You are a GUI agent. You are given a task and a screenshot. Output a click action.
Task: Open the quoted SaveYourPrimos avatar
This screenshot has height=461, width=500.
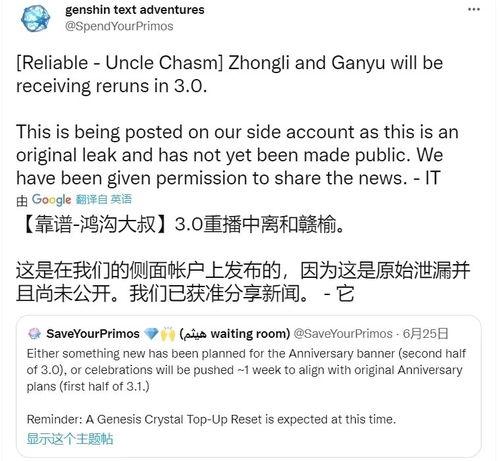(34, 334)
